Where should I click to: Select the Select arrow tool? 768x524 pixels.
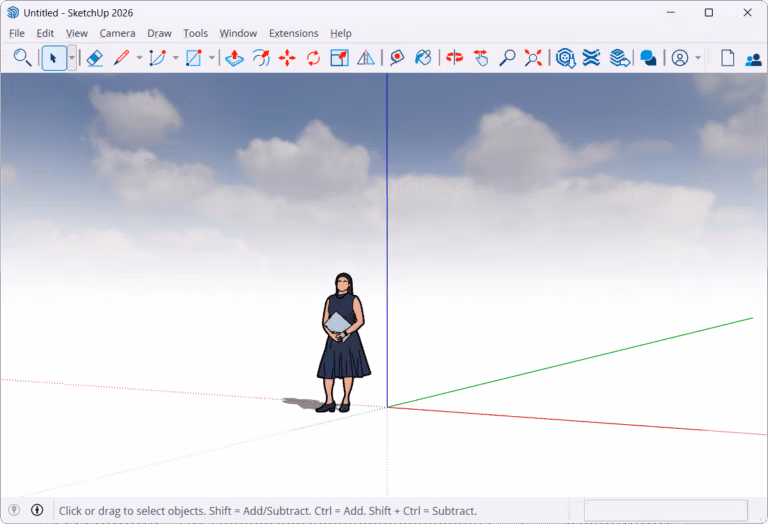coord(54,58)
